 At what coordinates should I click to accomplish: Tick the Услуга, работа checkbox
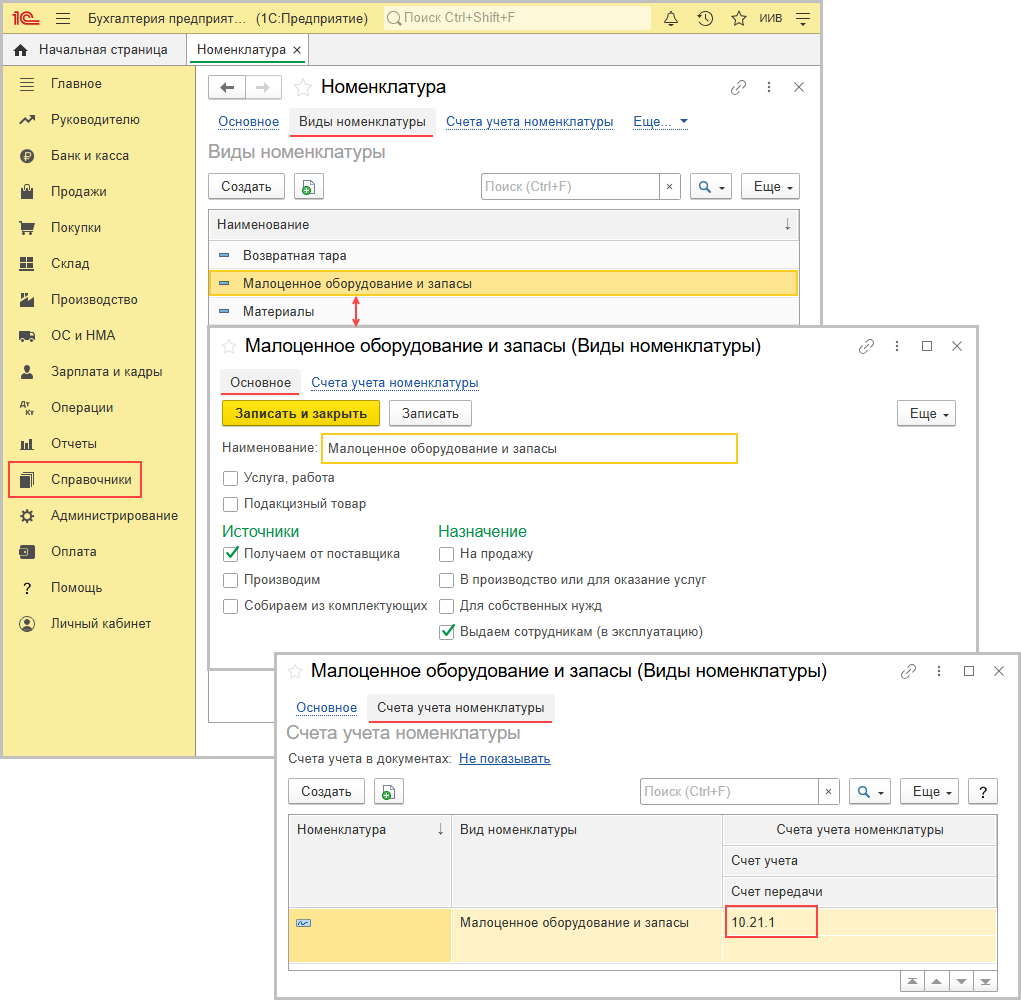[231, 479]
